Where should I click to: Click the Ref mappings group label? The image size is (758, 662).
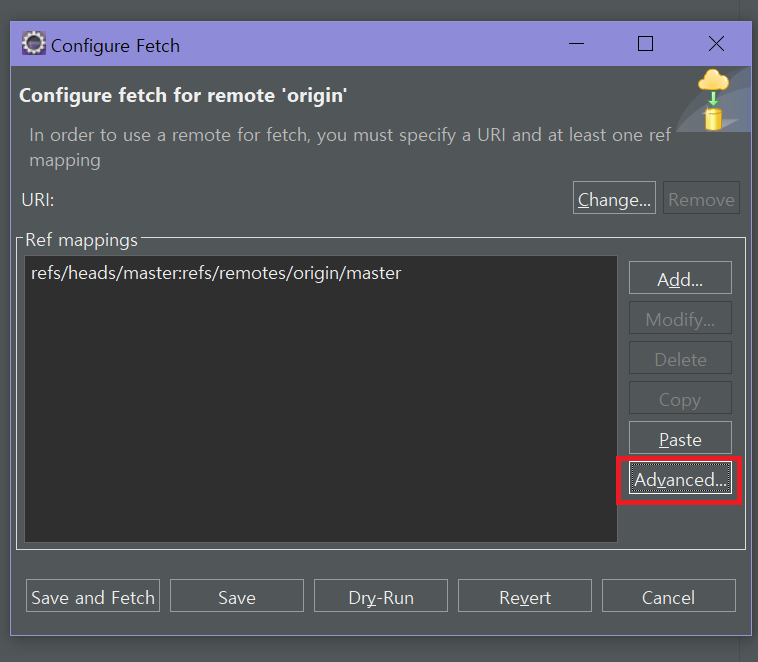(81, 240)
